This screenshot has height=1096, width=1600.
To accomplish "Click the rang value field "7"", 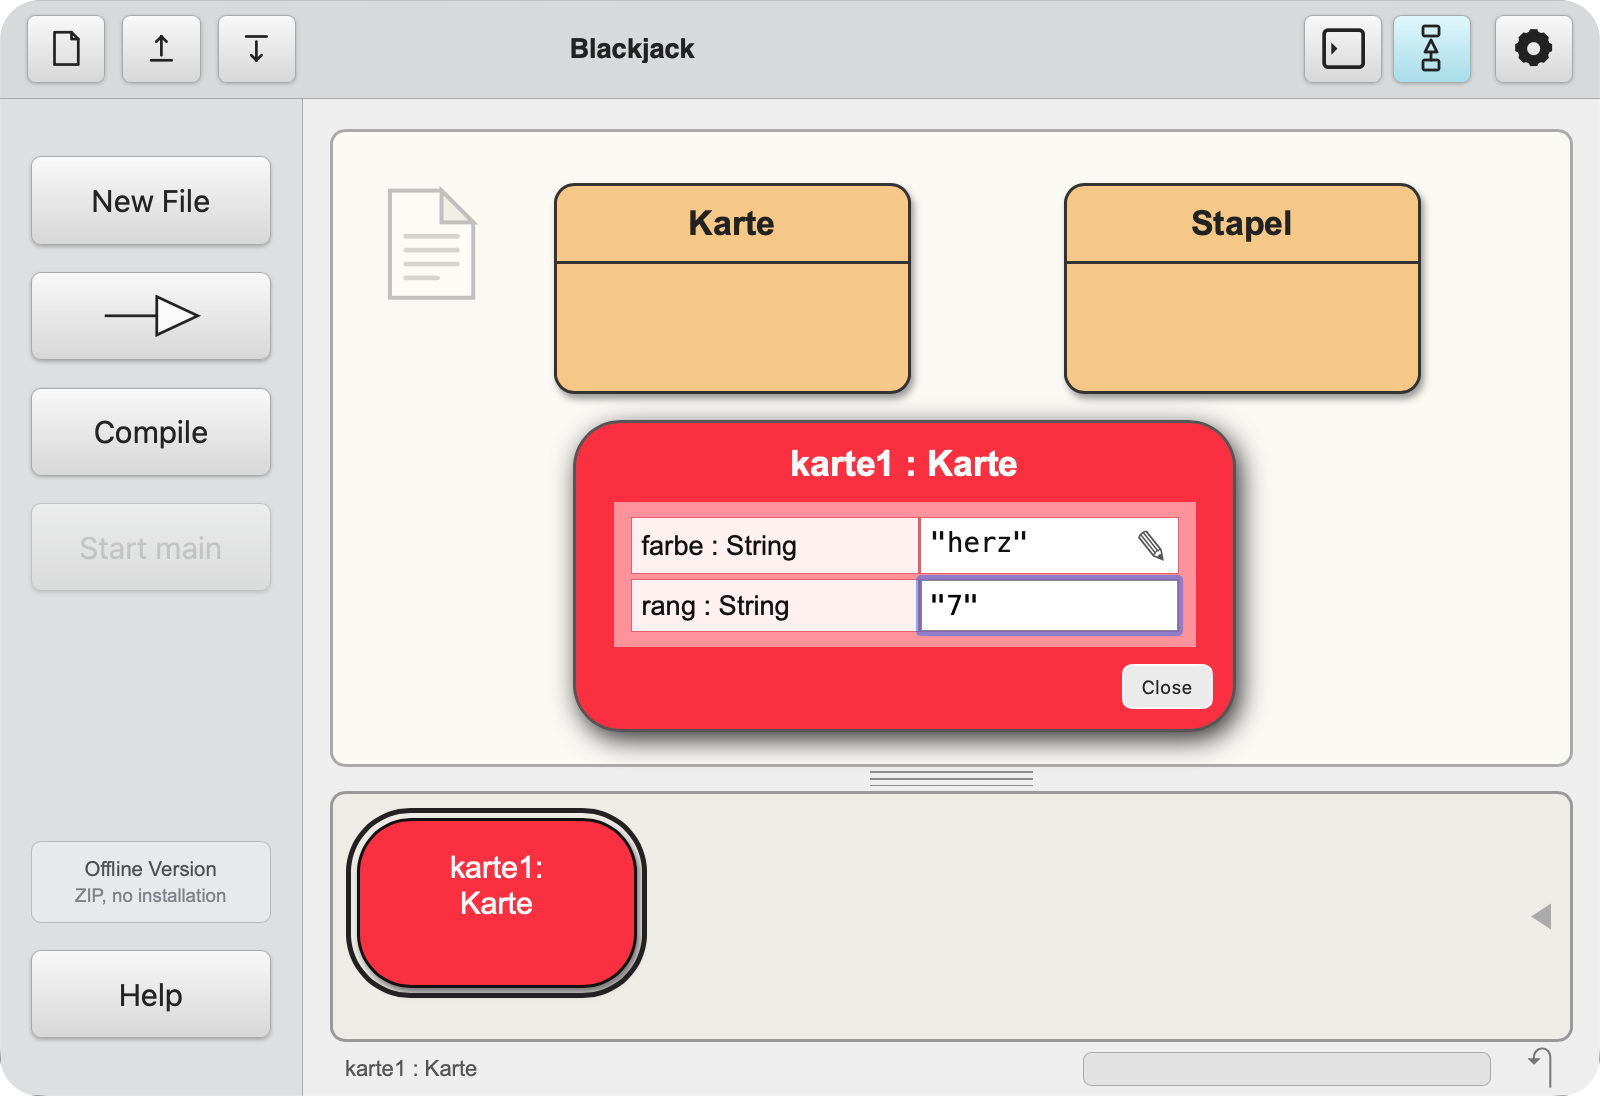I will (1049, 605).
